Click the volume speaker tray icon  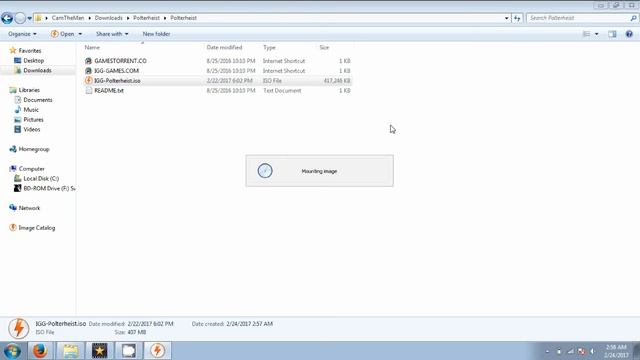(592, 351)
